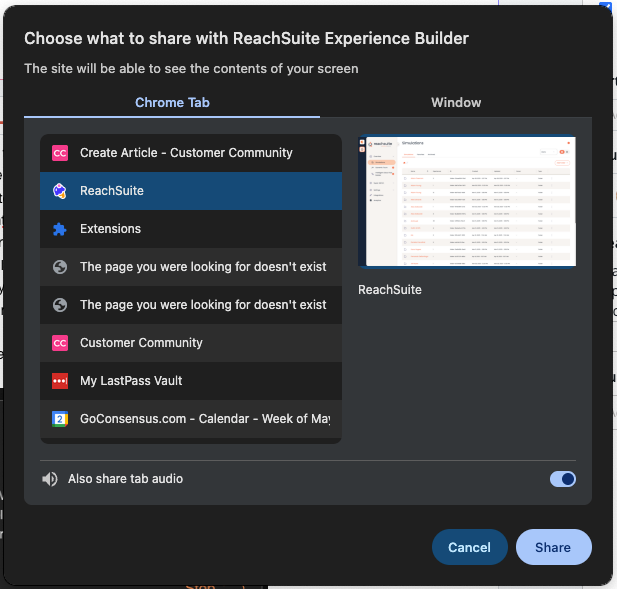The width and height of the screenshot is (617, 589).
Task: Click the ReachSuite tab's favicon
Action: (60, 191)
